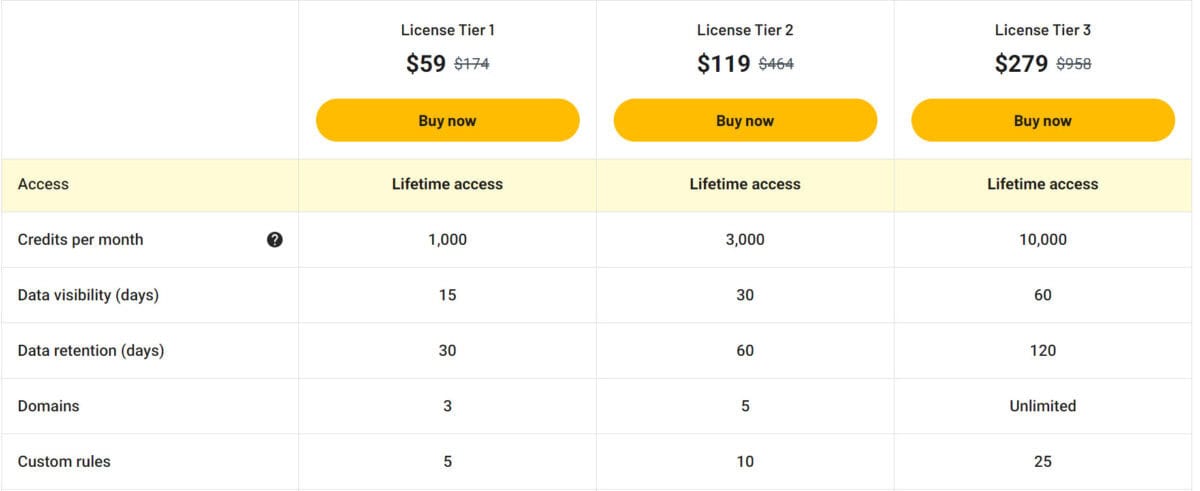
Task: Click the $119 price for Tier 2
Action: tap(724, 64)
